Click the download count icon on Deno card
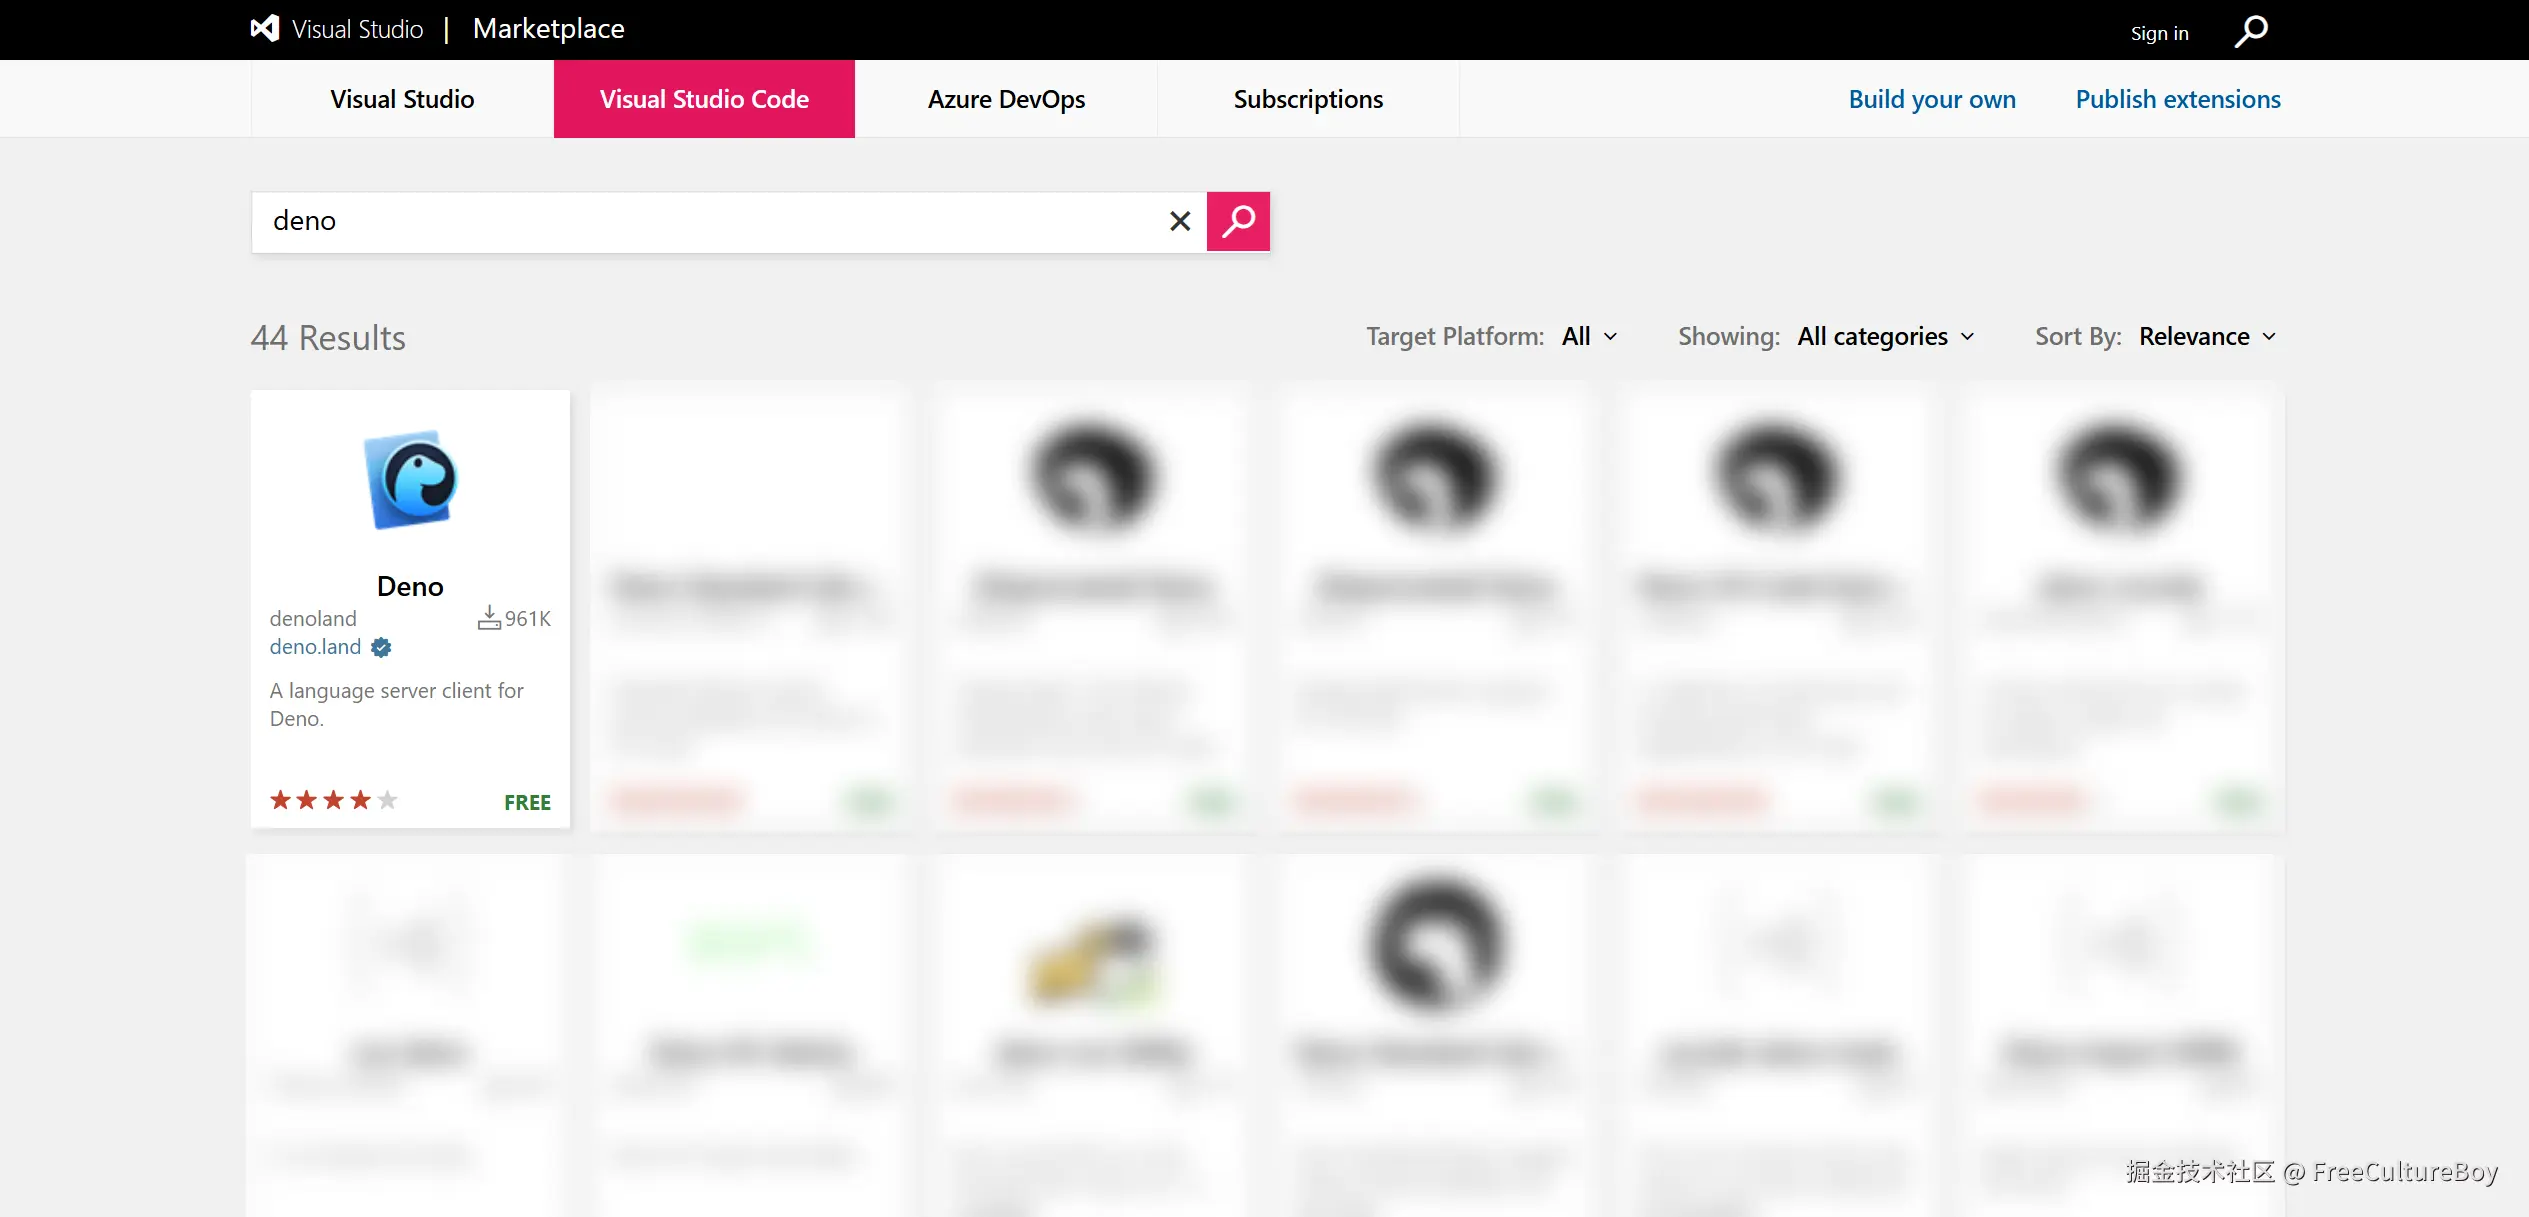The image size is (2529, 1217). [489, 618]
